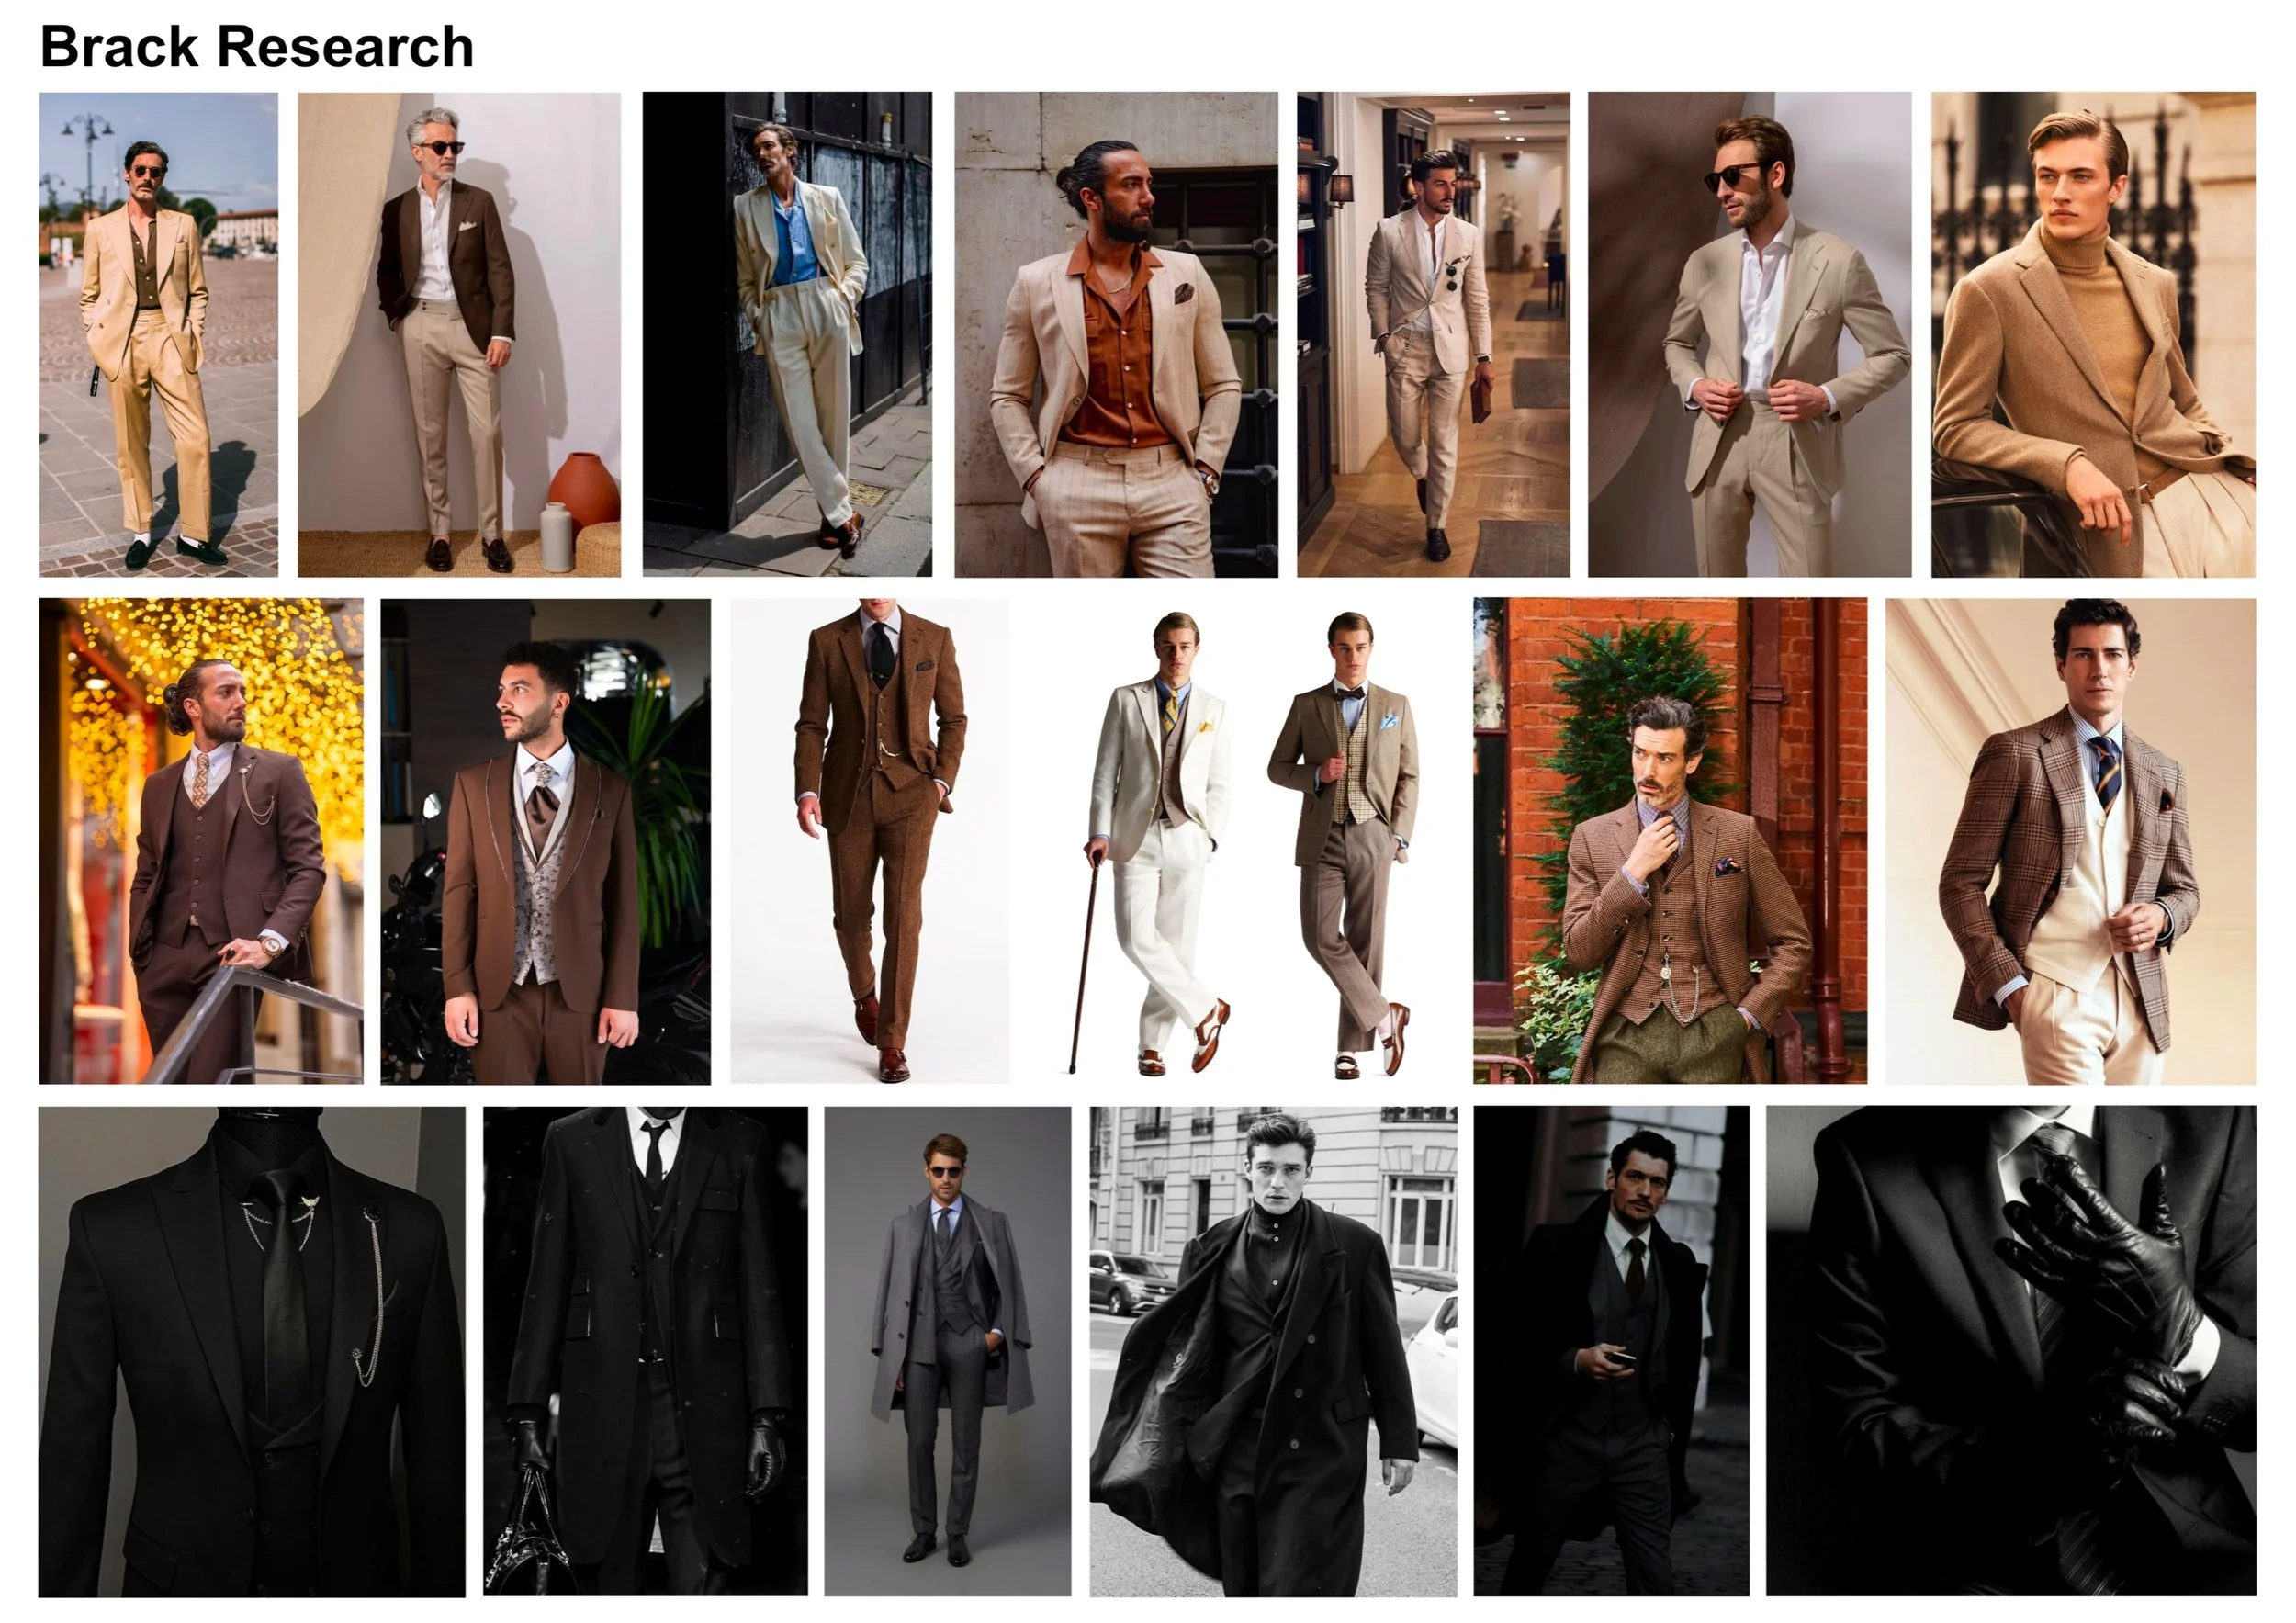Click the black and white flowing coat photo

[1273, 1350]
